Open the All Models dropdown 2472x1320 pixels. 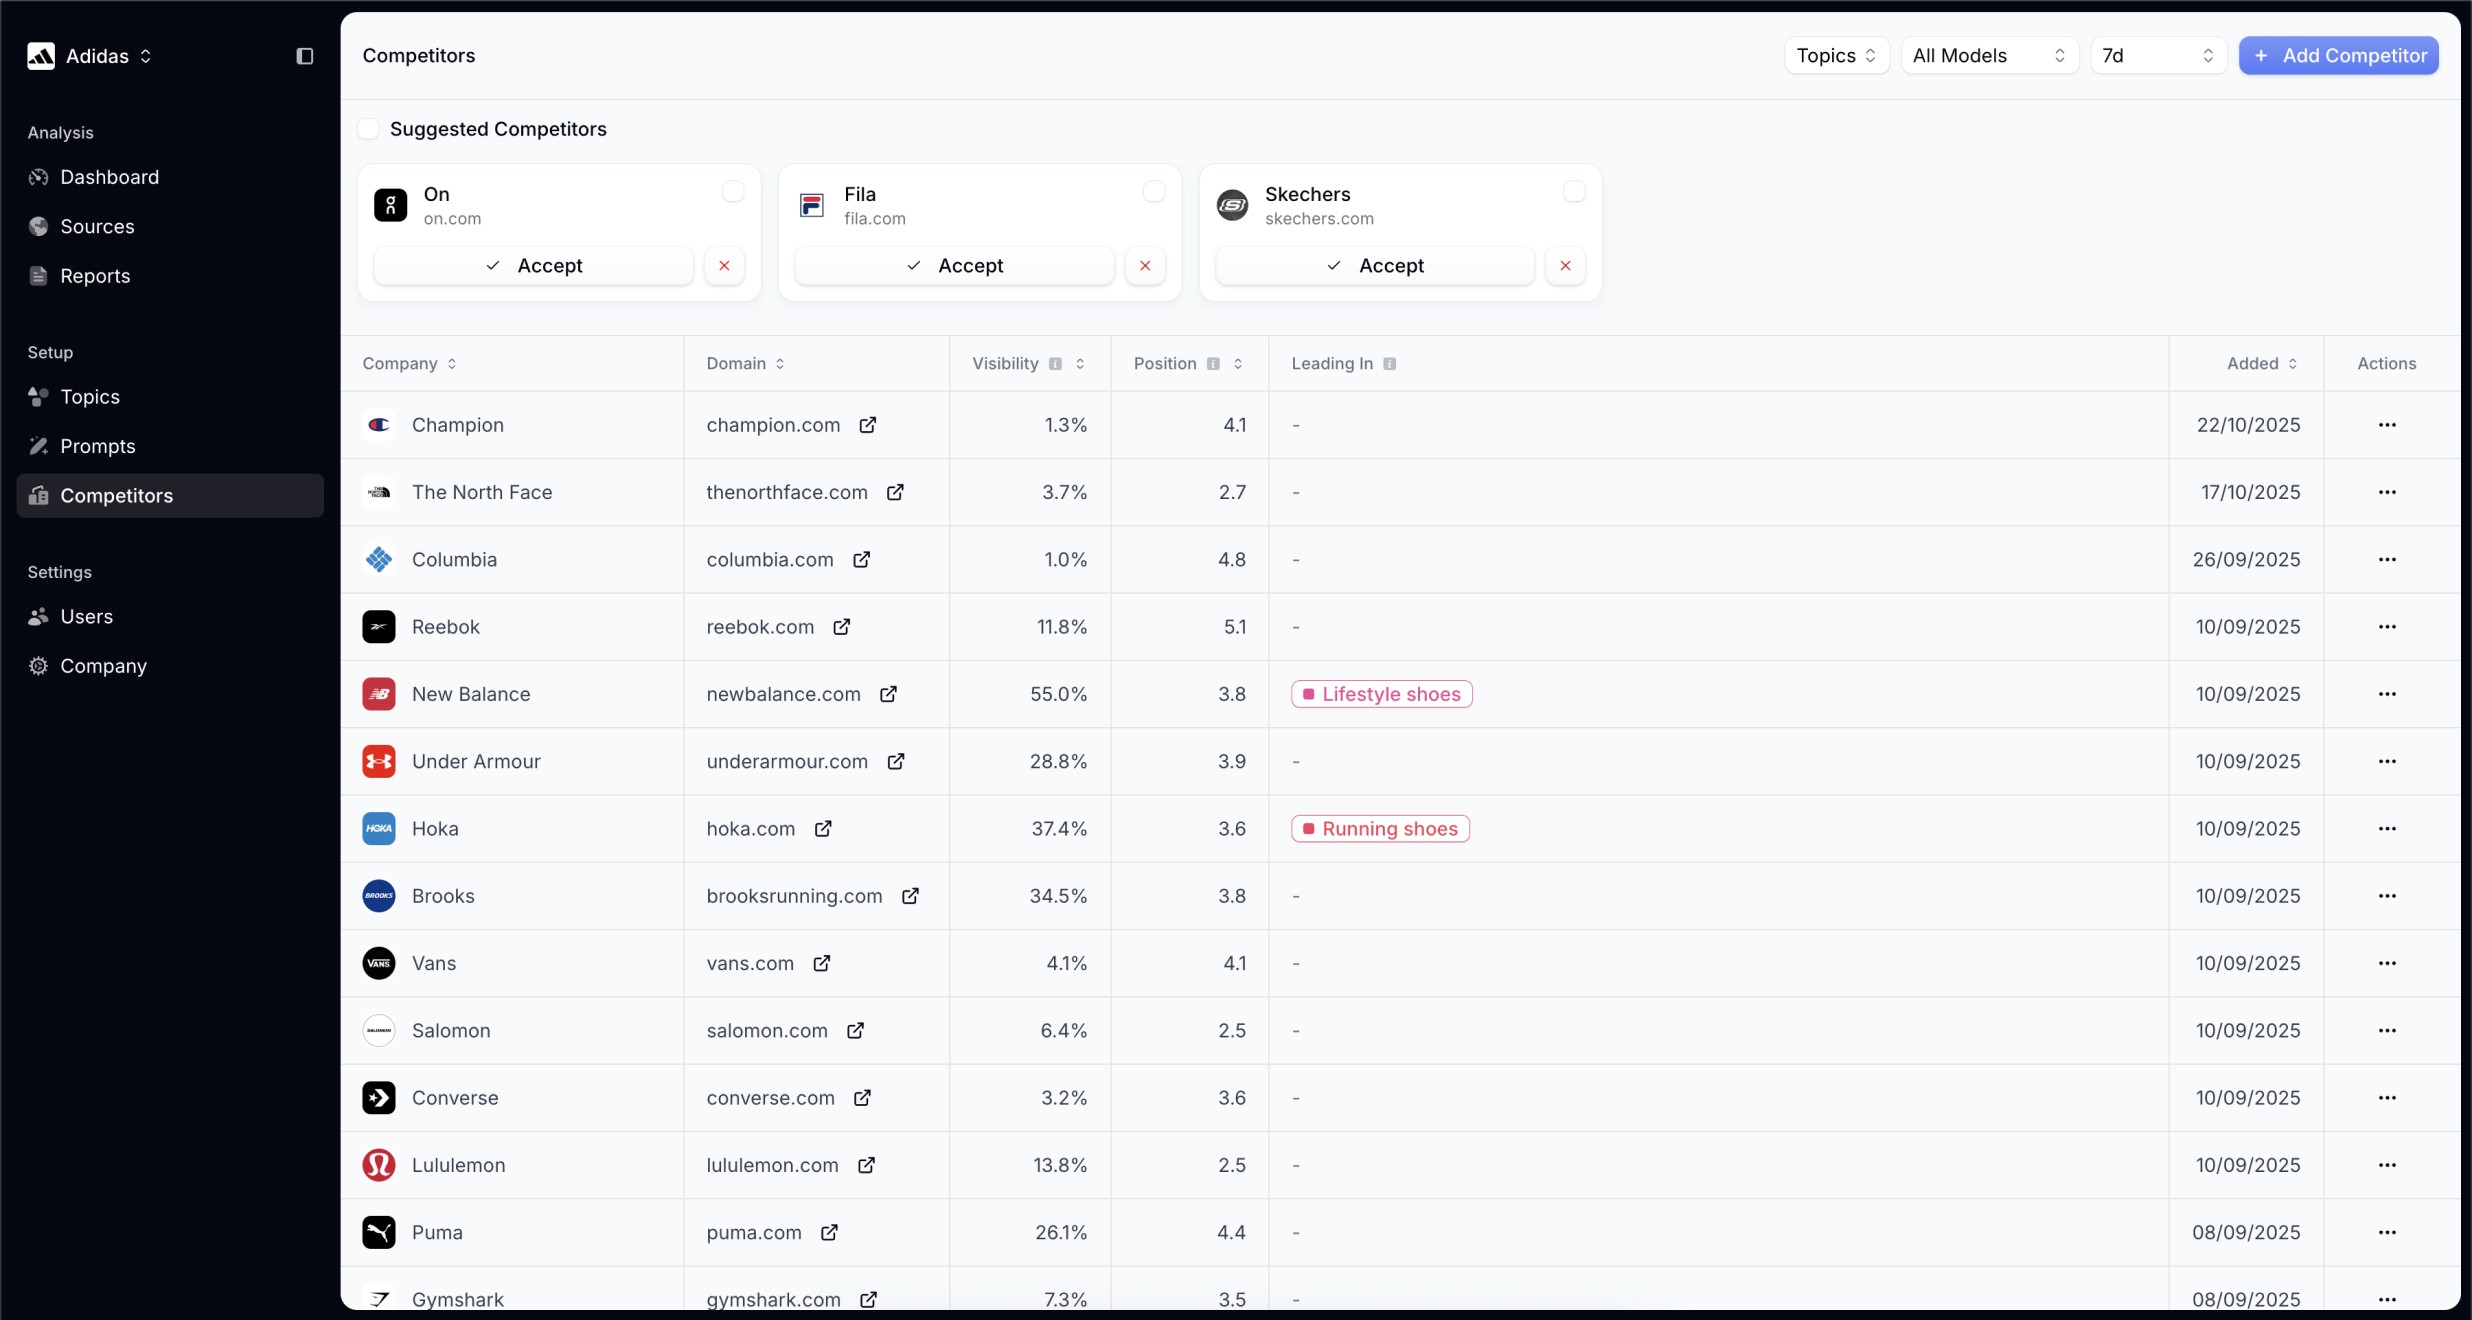click(1989, 56)
